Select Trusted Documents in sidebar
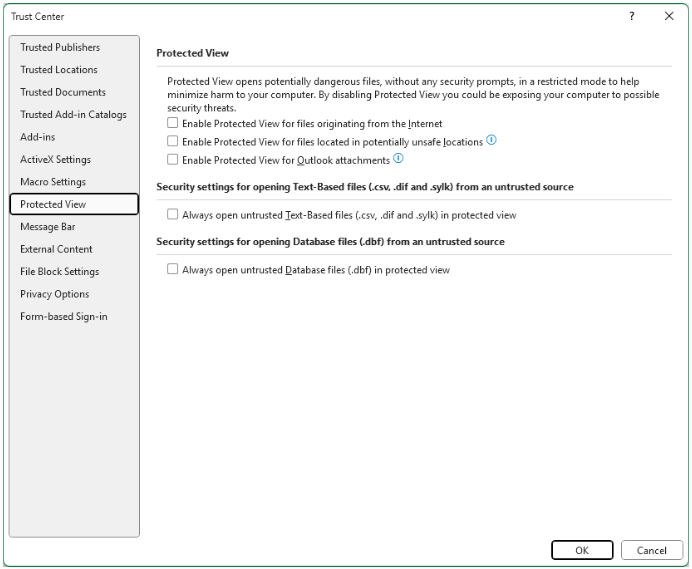Screen dimensions: 692x569 [63, 92]
